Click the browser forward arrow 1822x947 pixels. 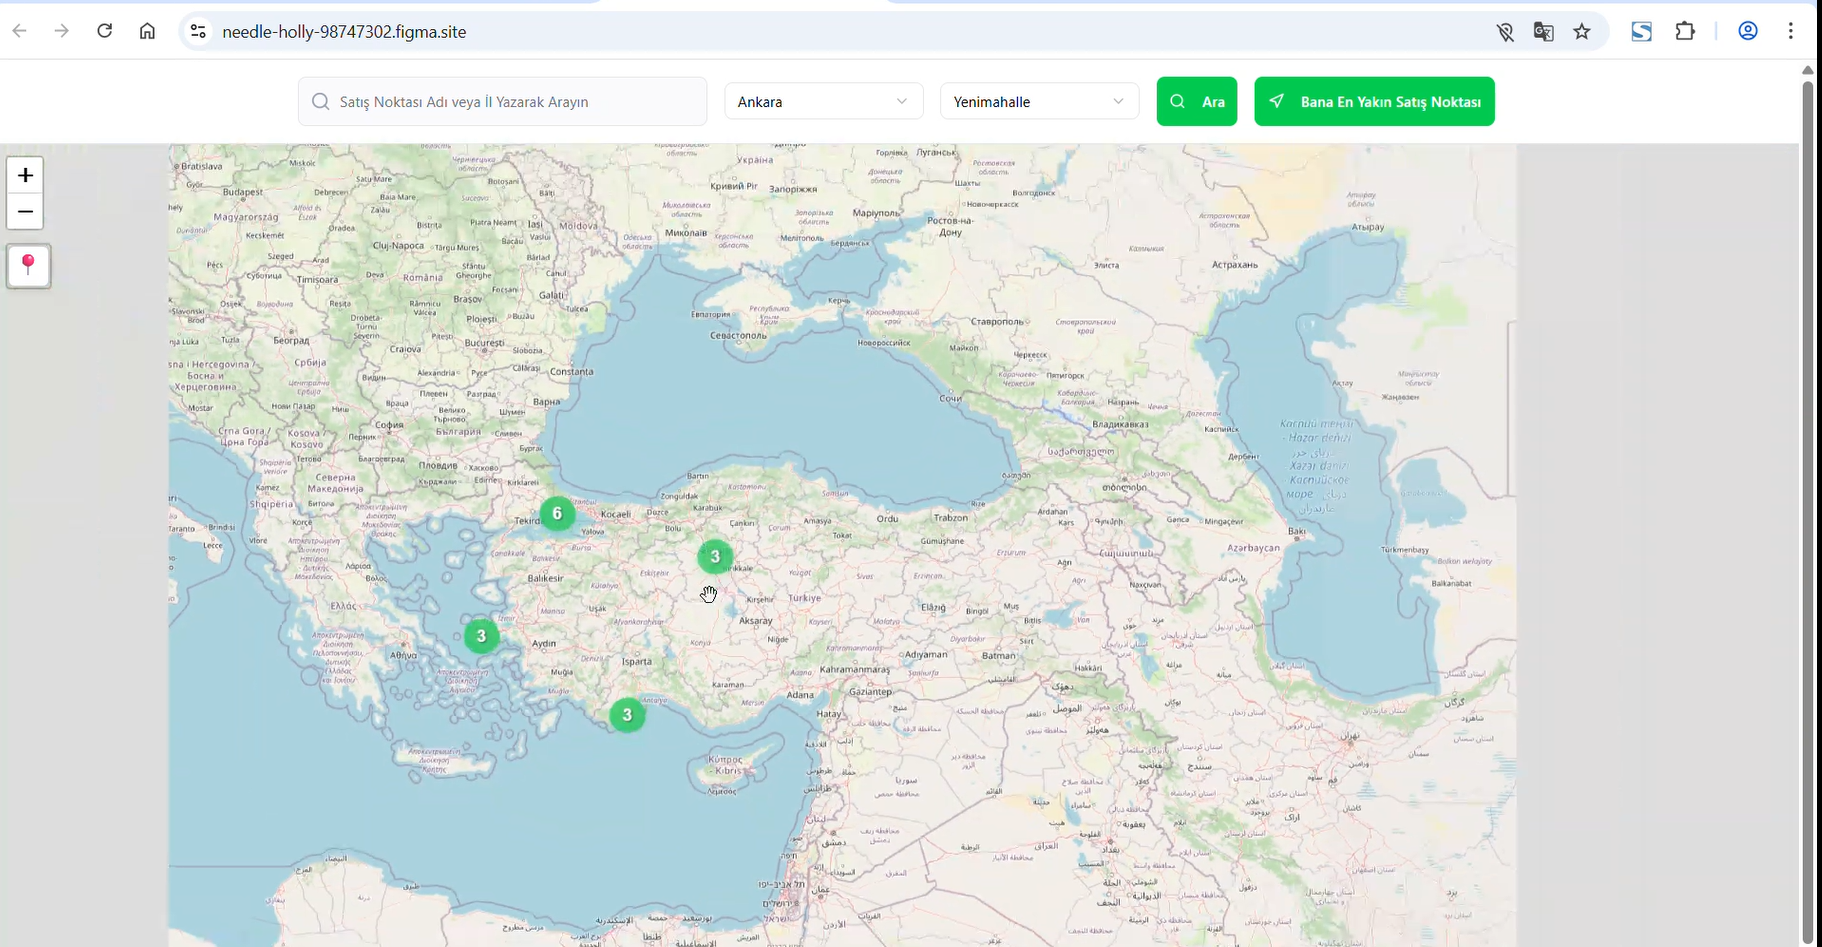[62, 31]
